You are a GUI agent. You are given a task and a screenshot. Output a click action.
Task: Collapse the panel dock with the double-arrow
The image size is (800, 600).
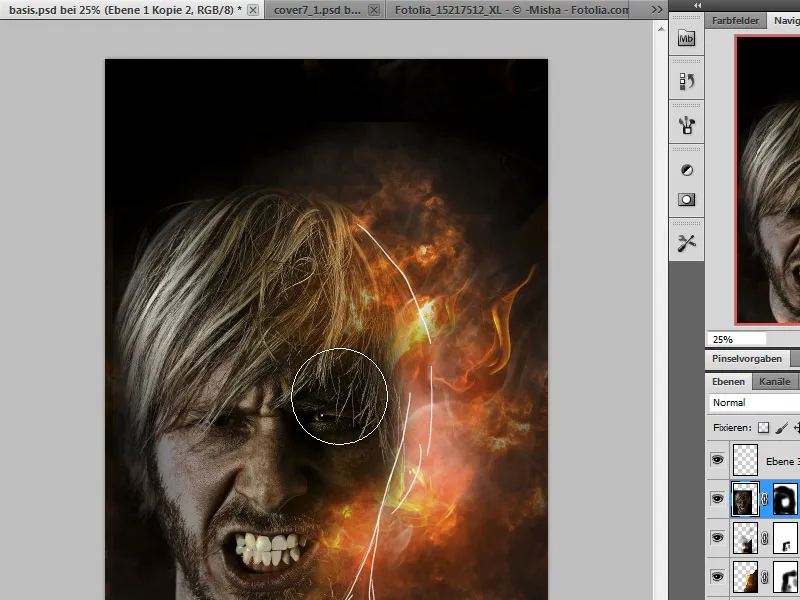point(697,5)
